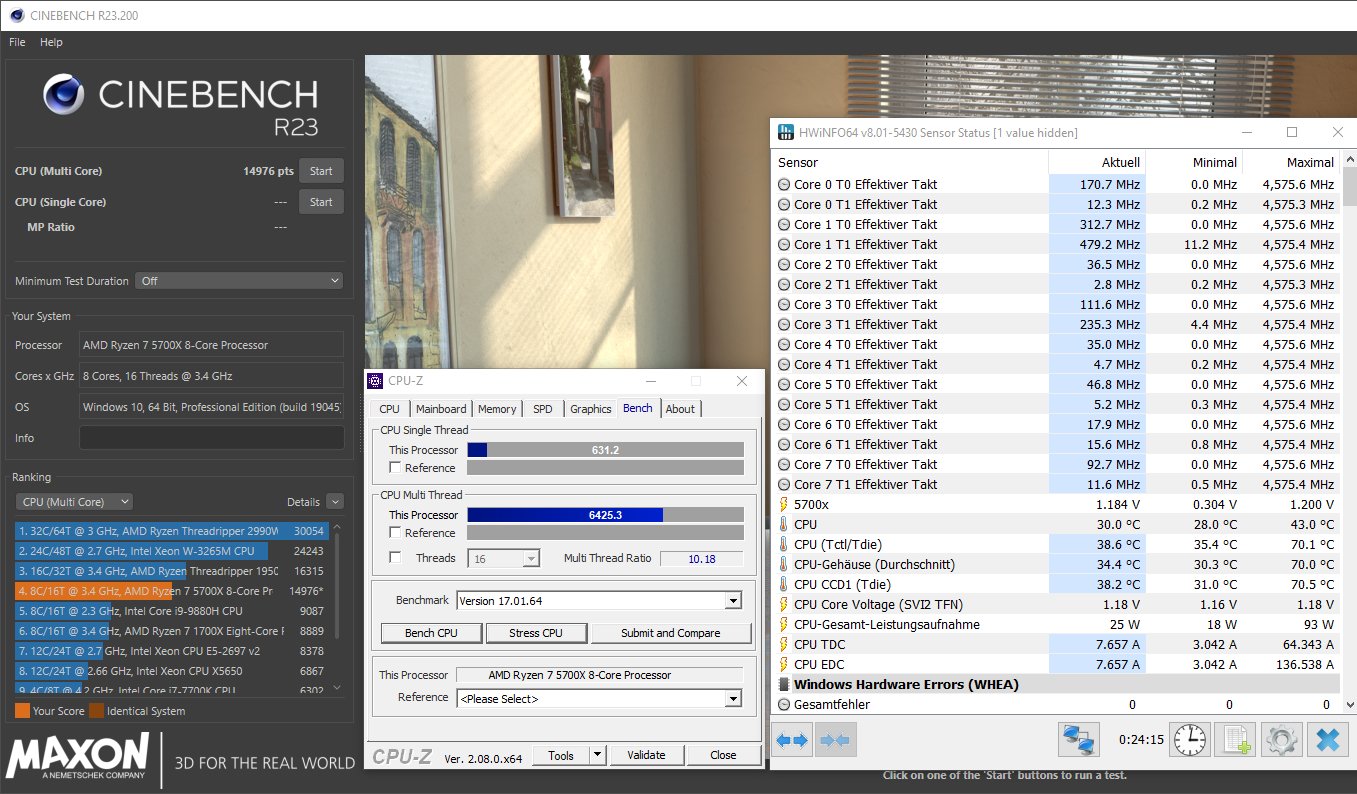Start HWiNFO logging via spreadsheet plus icon
Screen dimensions: 1357x794
(x=1237, y=740)
